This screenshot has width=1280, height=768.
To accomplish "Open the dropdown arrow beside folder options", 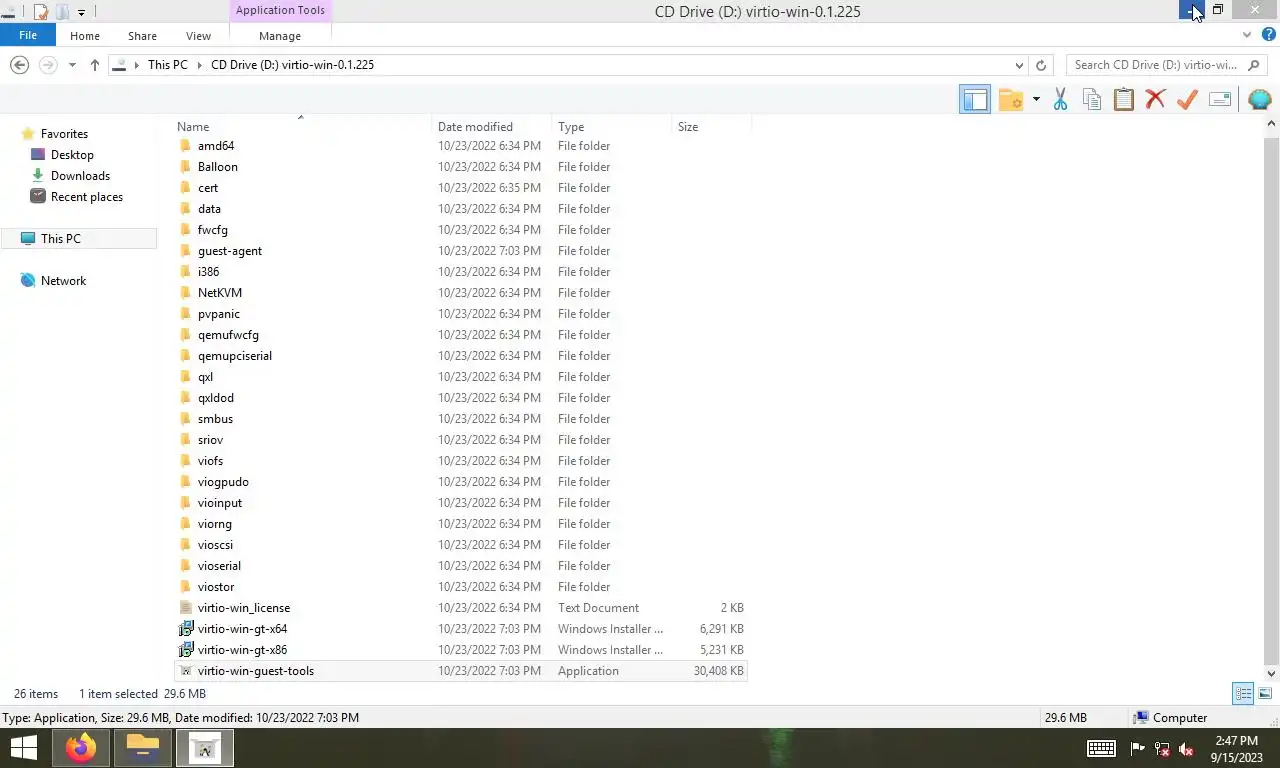I will (1036, 99).
